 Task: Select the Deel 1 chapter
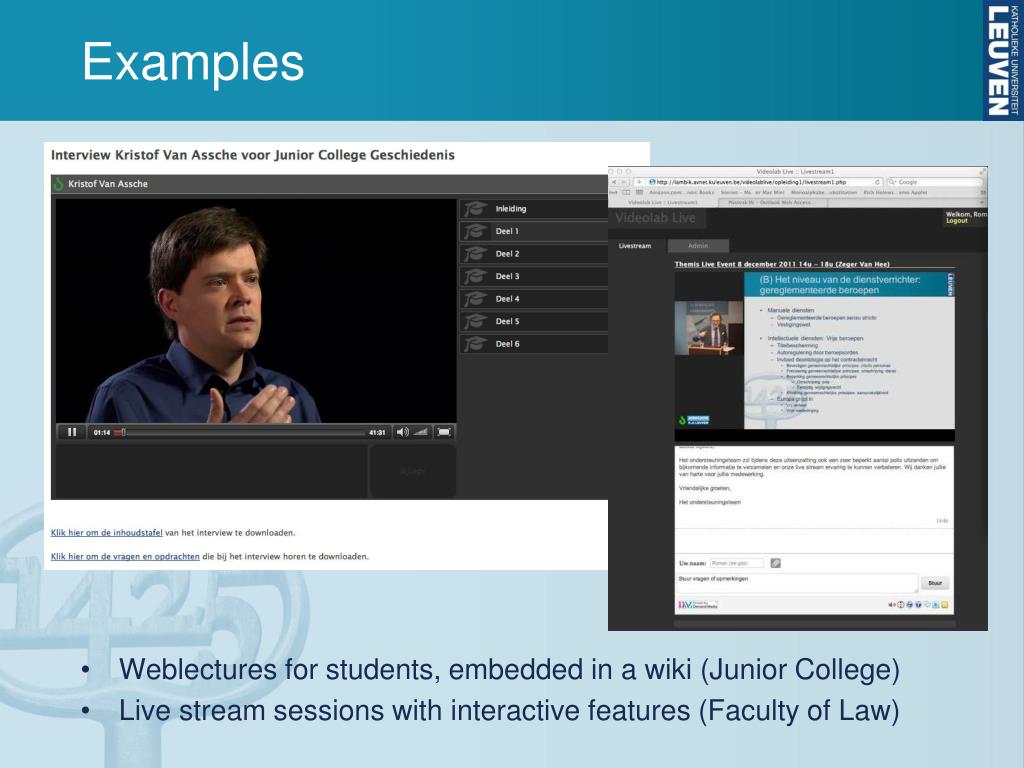534,231
